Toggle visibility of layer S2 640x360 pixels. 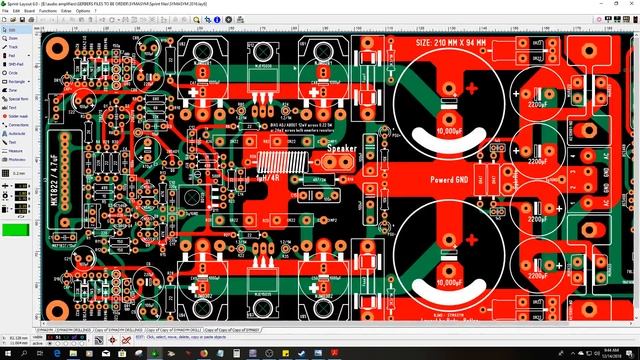coord(74,338)
